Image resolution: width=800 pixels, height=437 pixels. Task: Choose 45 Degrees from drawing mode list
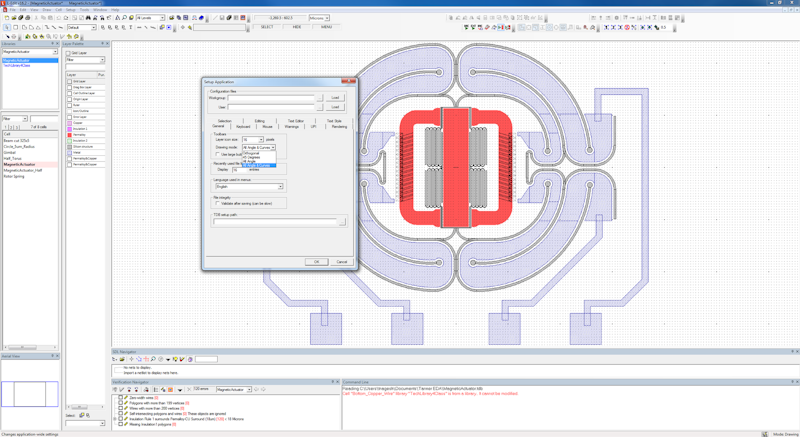pyautogui.click(x=251, y=157)
